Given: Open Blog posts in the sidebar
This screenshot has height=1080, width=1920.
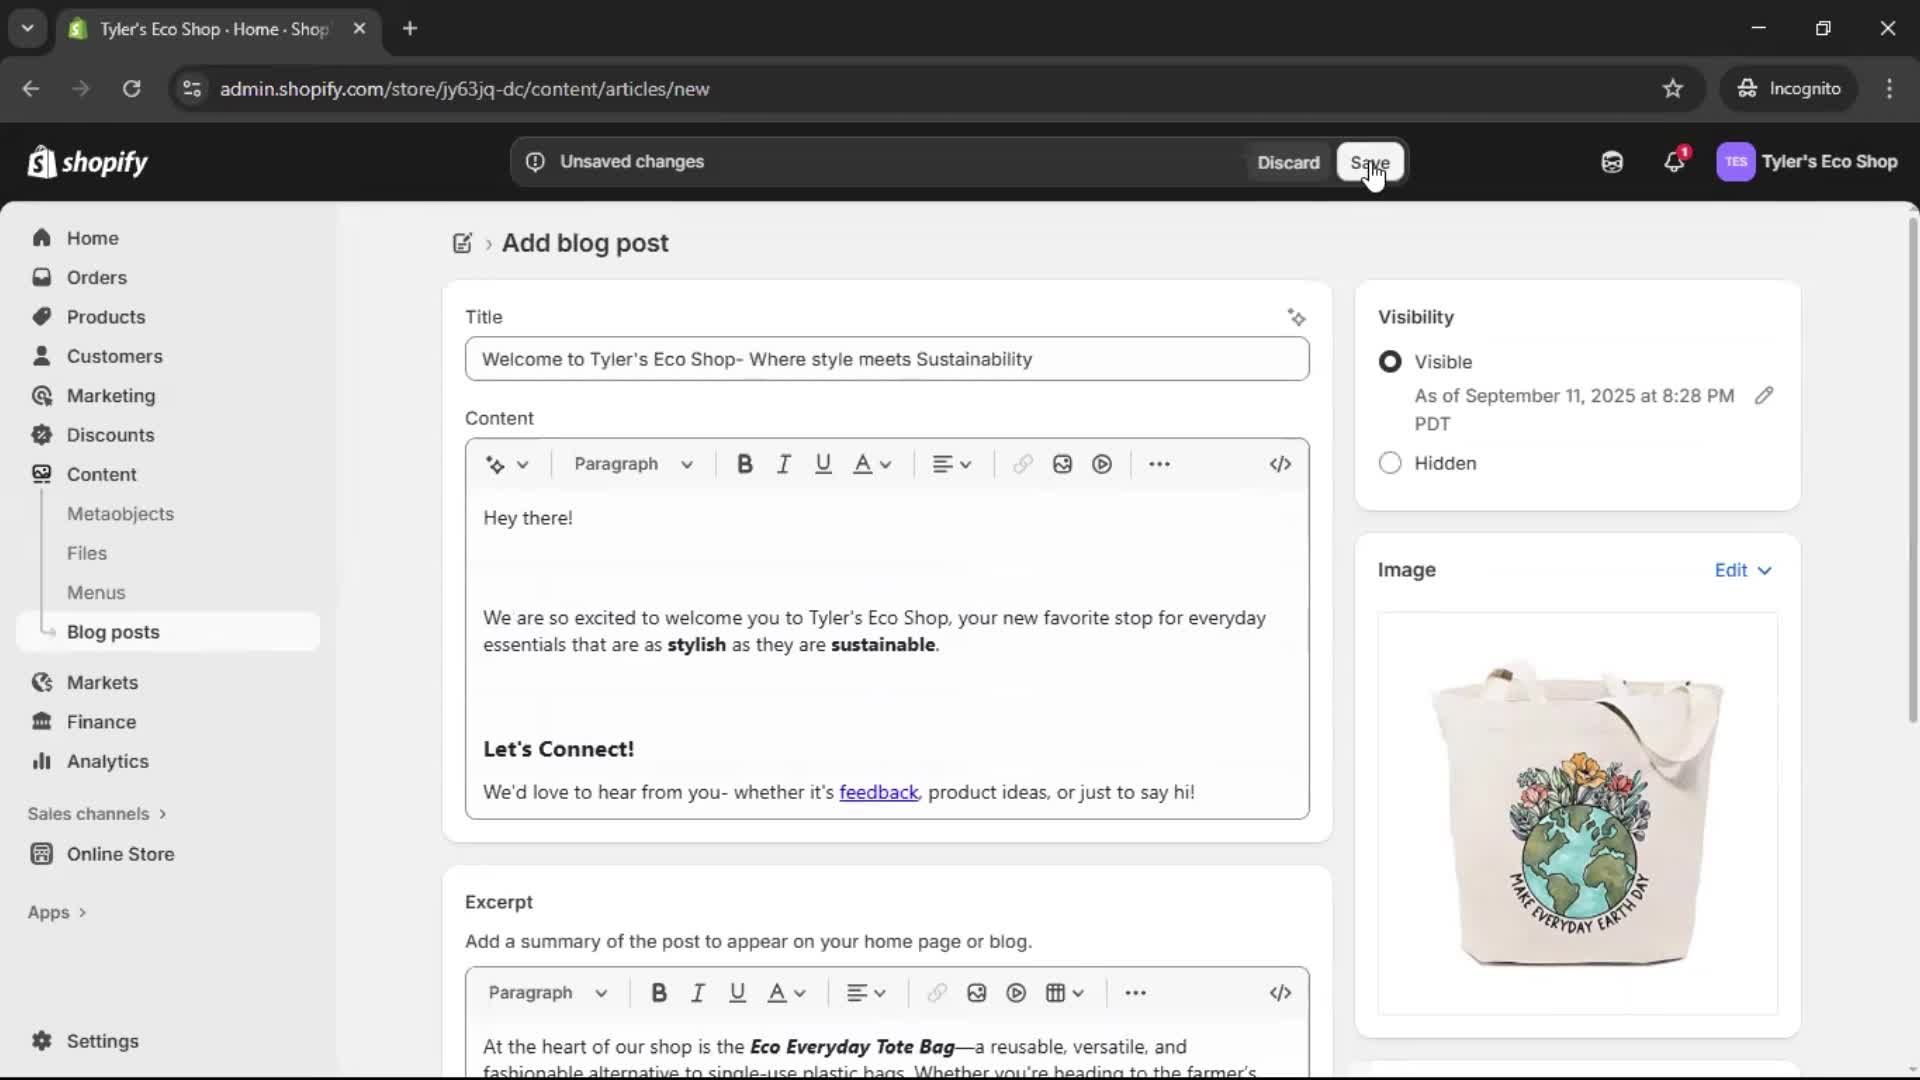Looking at the screenshot, I should (113, 631).
